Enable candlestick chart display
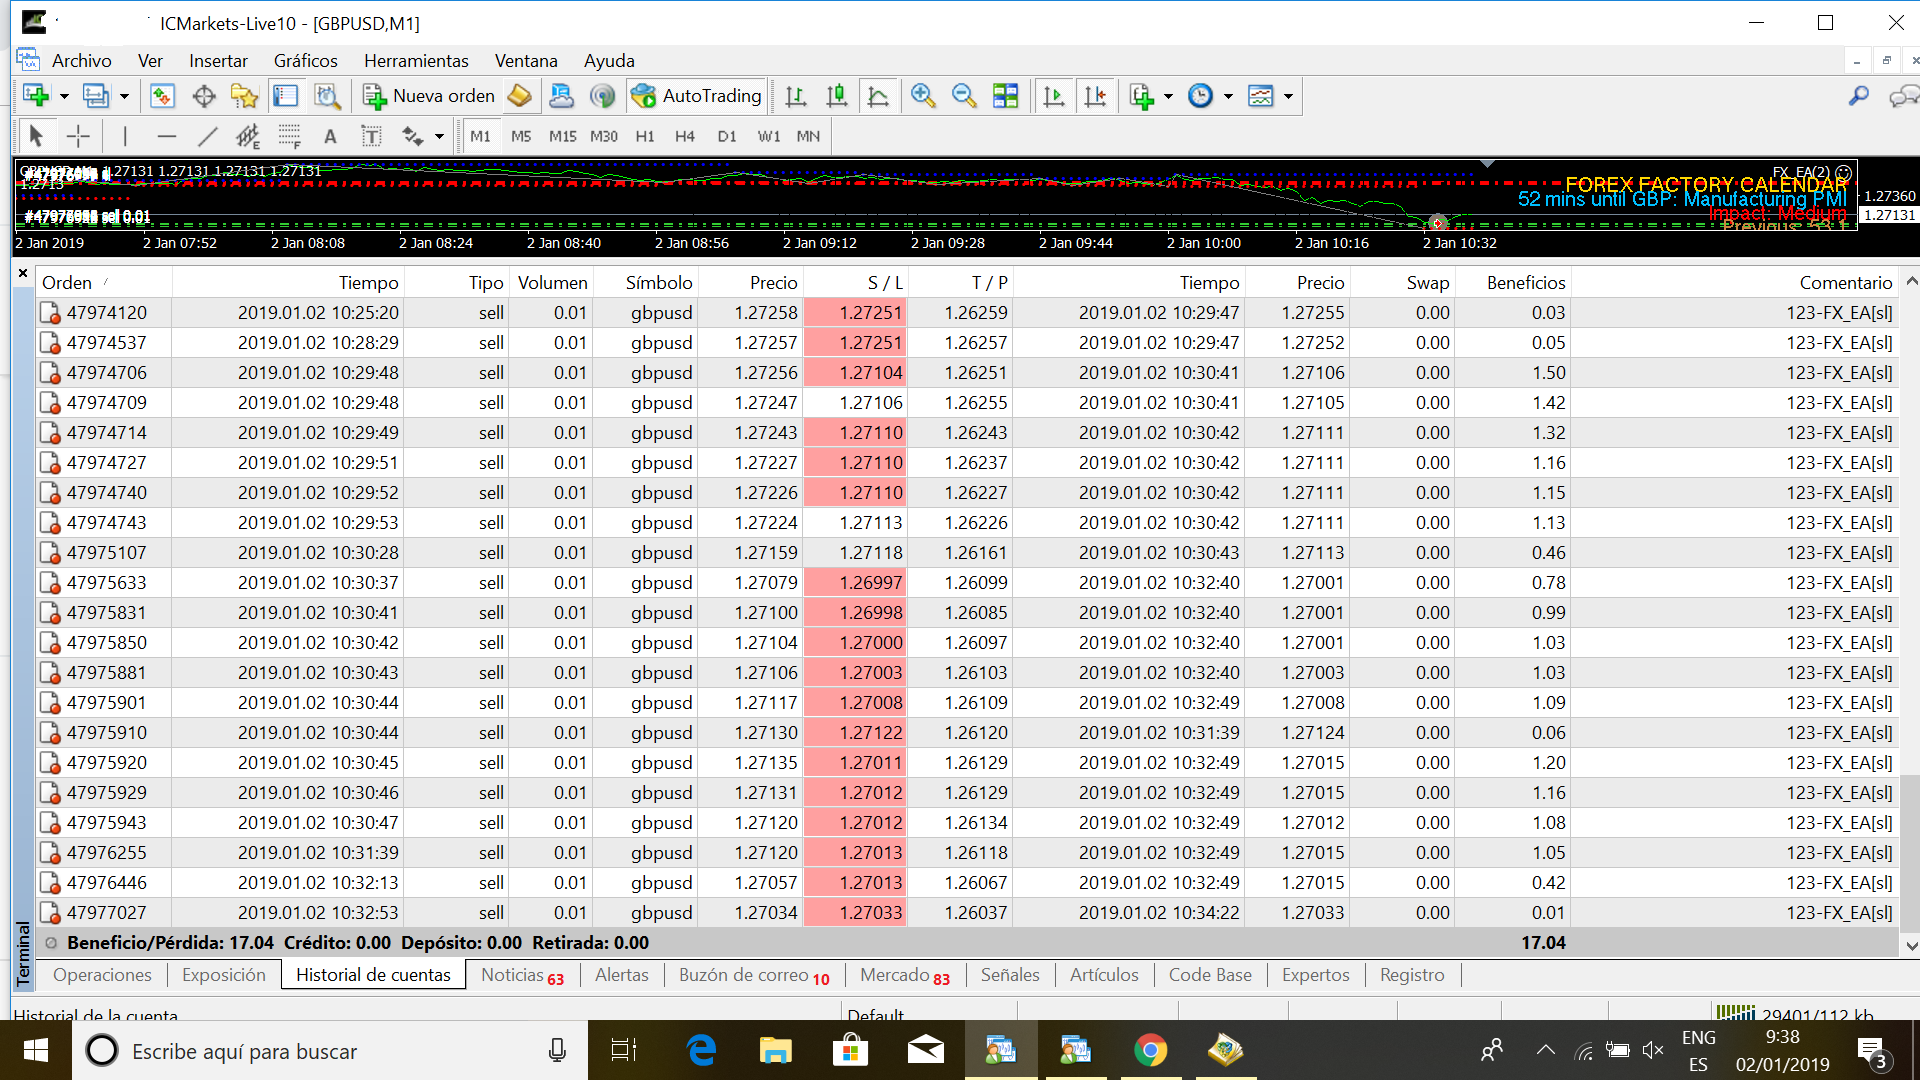Image resolution: width=1920 pixels, height=1080 pixels. point(837,96)
